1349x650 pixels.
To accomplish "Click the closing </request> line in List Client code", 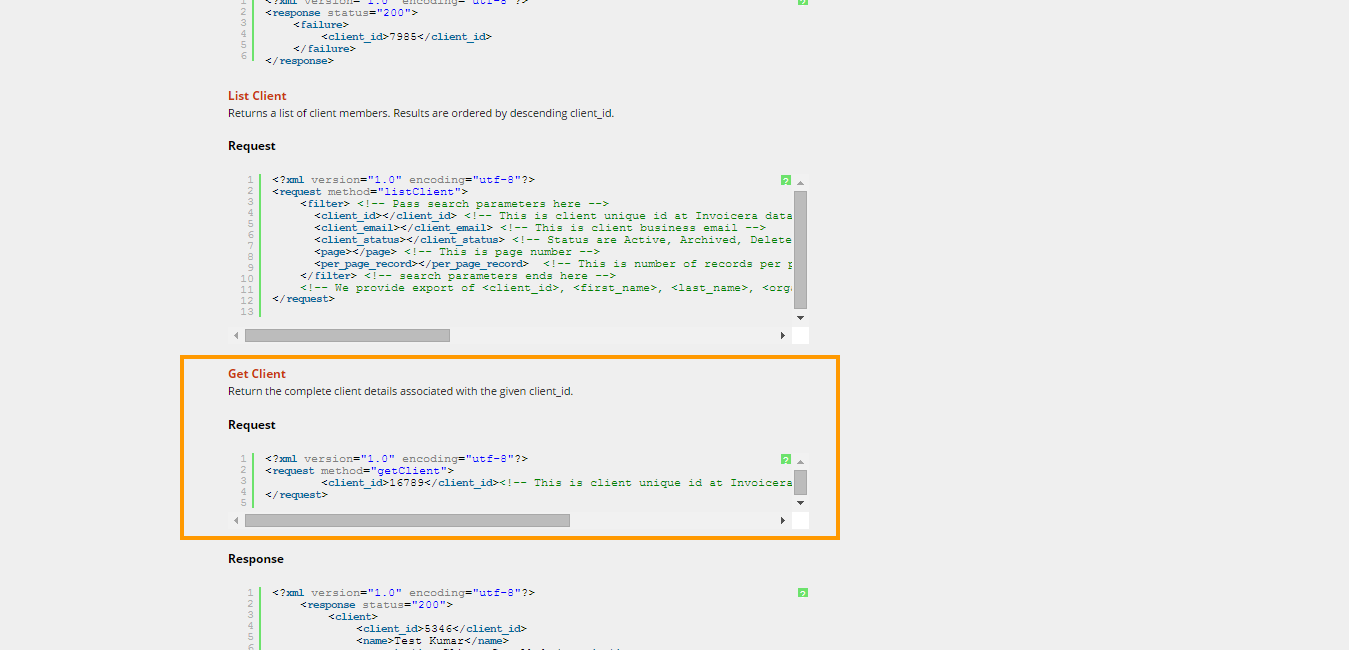I will click(303, 299).
